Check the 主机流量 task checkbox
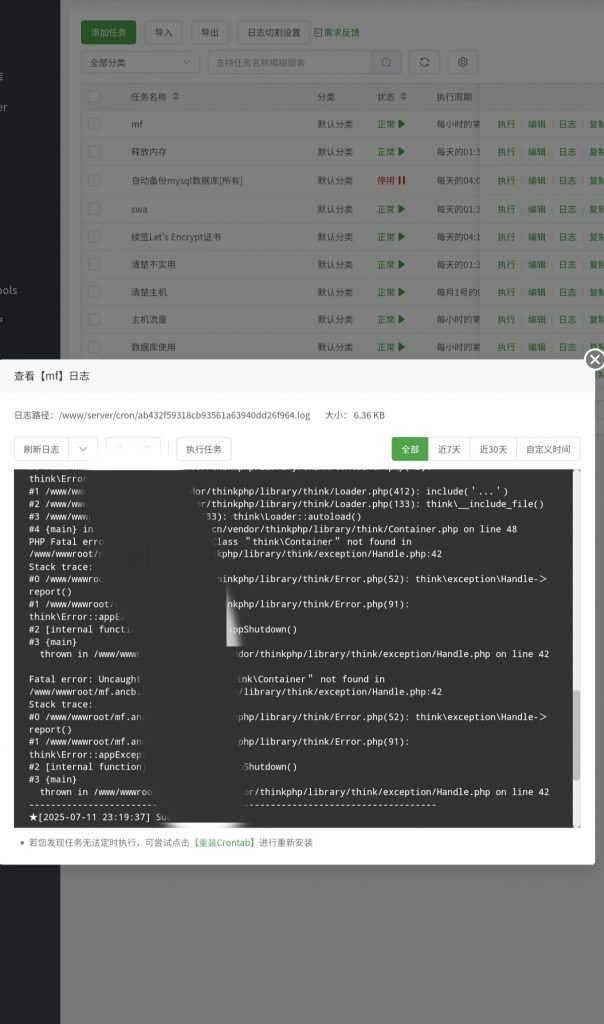 coord(94,319)
